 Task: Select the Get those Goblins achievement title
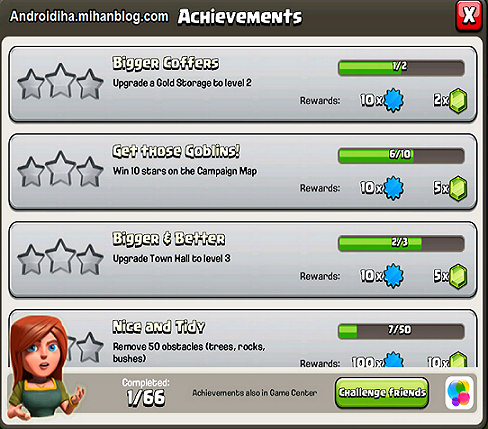pos(176,151)
